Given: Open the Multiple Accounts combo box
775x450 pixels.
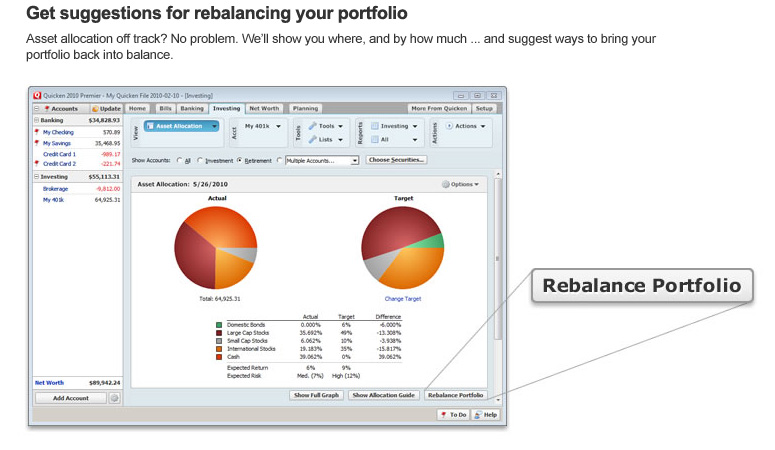Looking at the screenshot, I should tap(322, 161).
